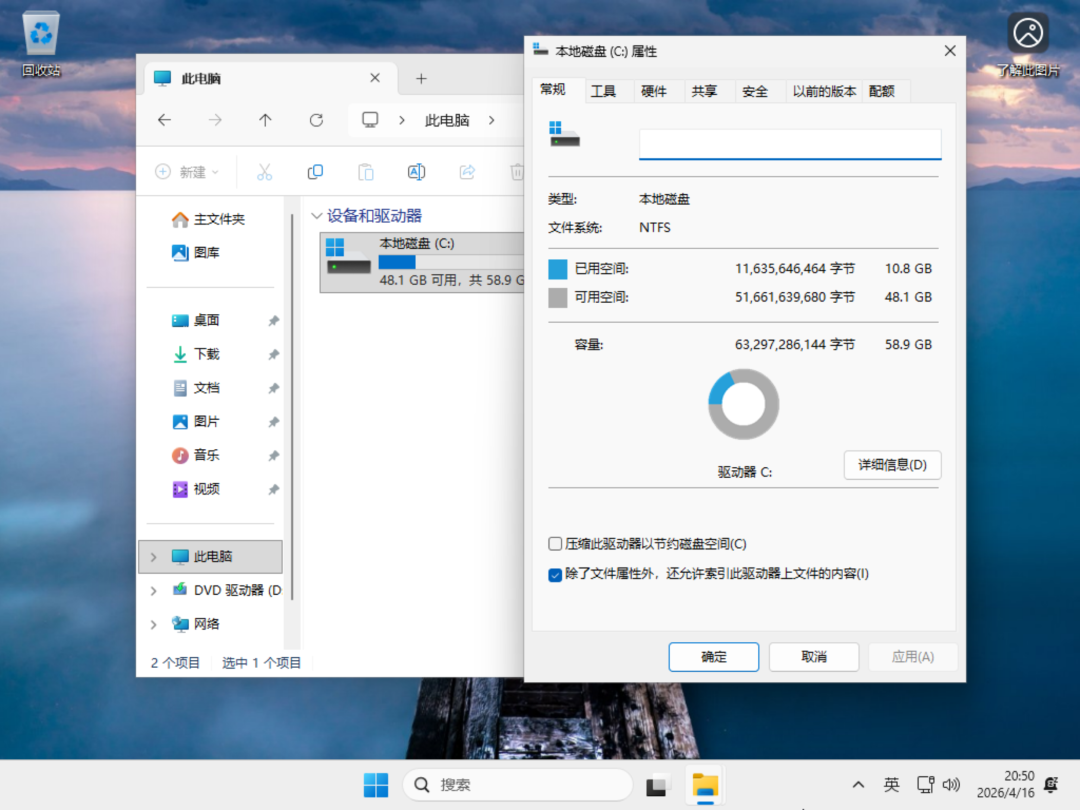Screen dimensions: 1080x810
Task: Select the 常规 tab in properties
Action: [552, 90]
